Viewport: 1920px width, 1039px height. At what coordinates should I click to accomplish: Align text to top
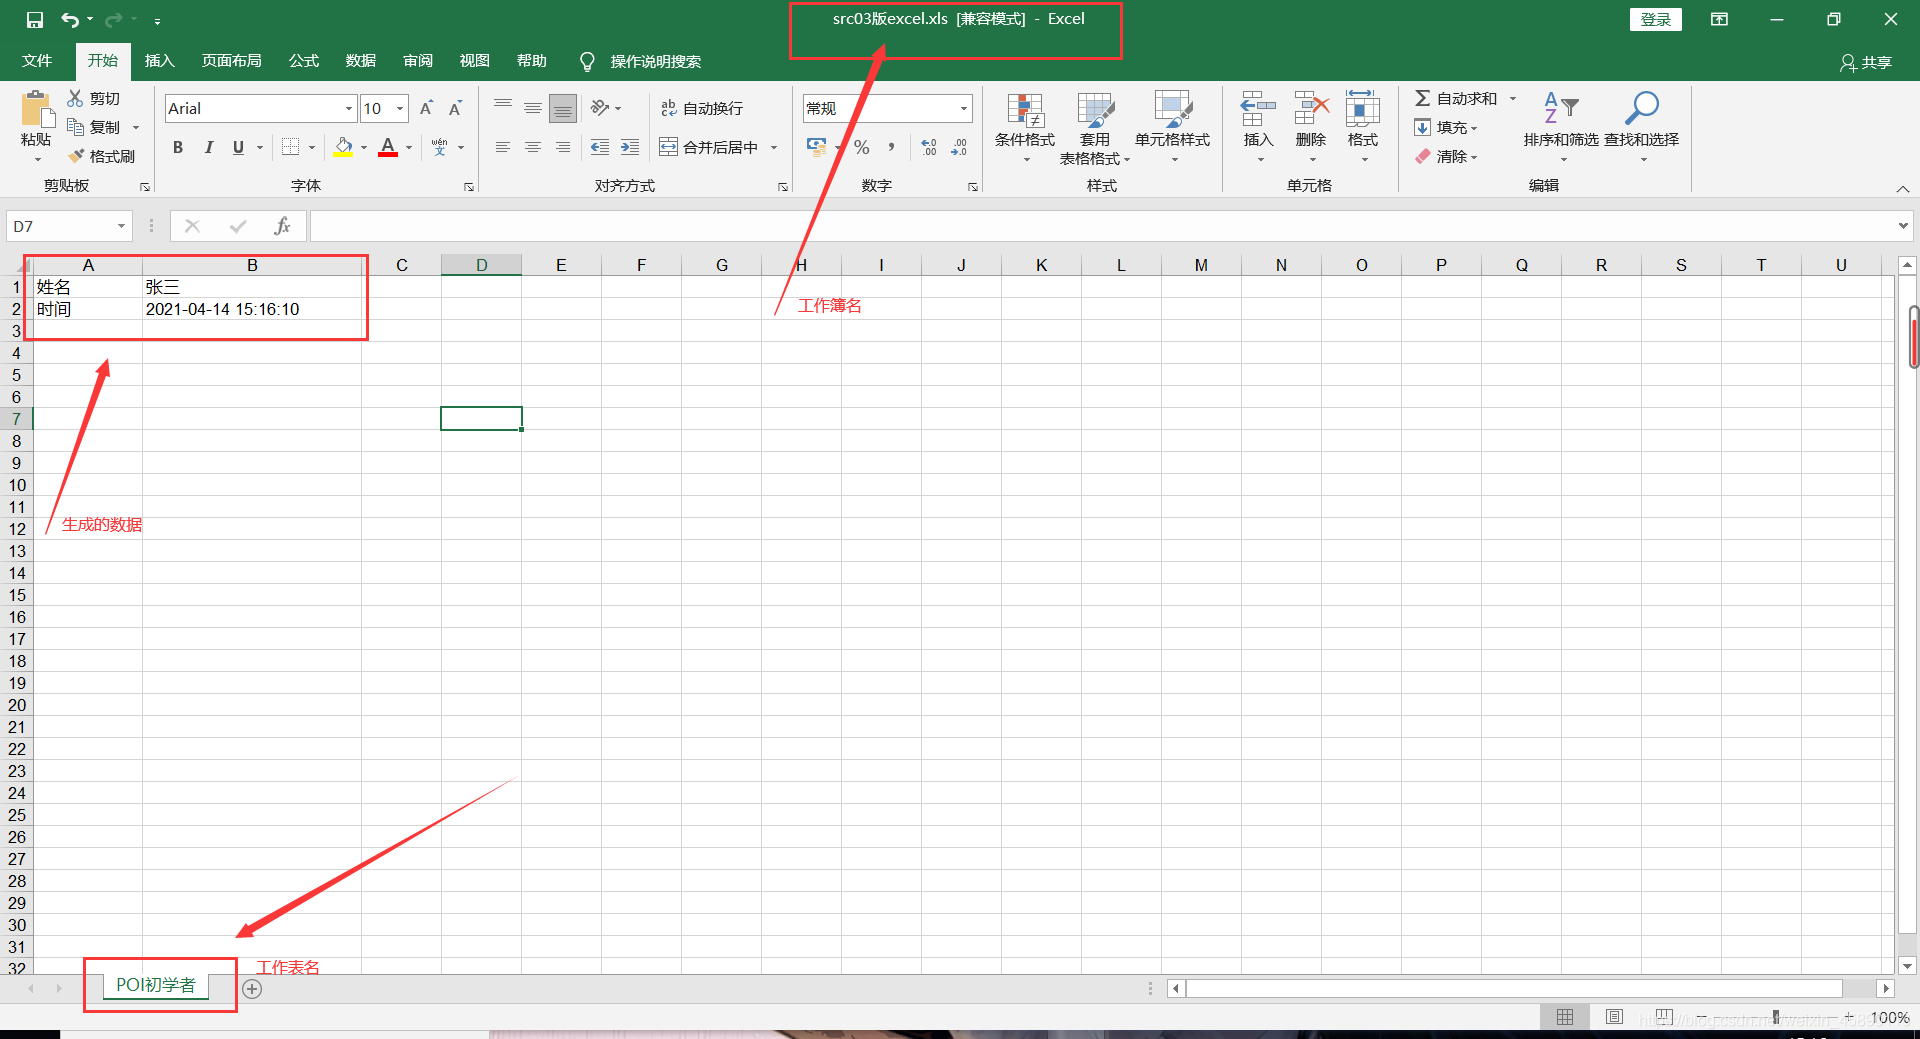pos(503,107)
